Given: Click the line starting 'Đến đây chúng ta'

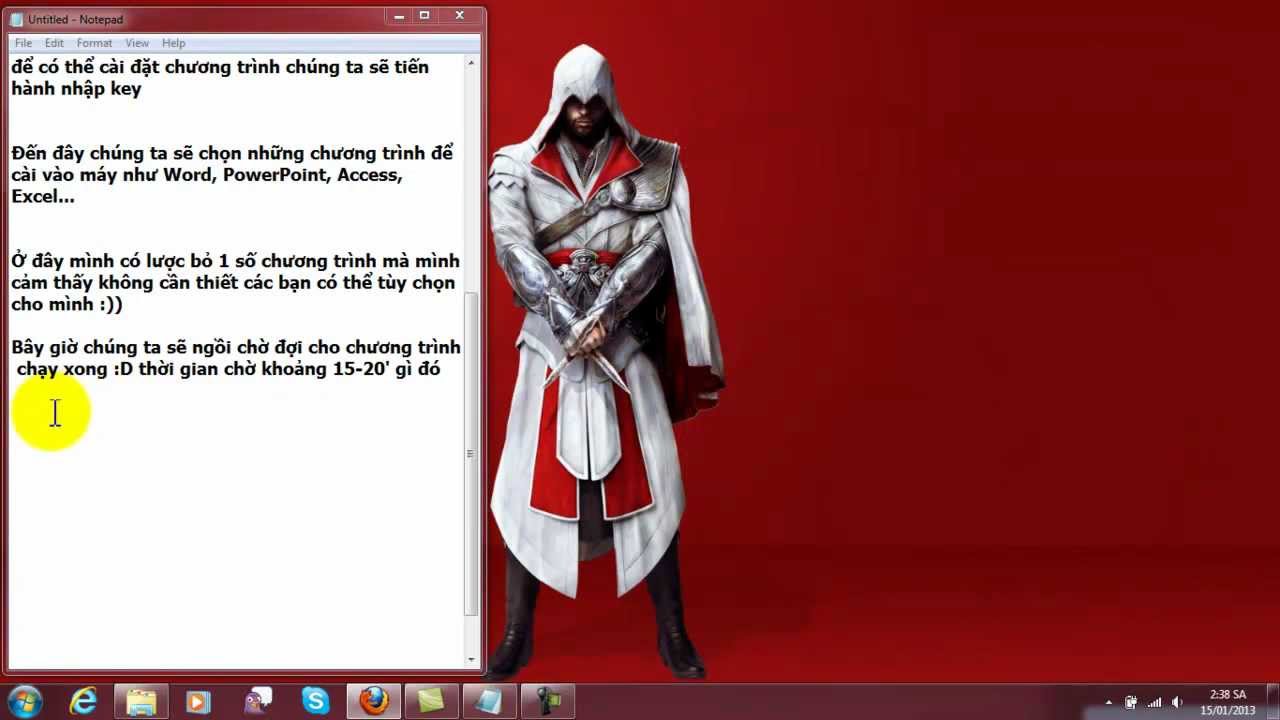Looking at the screenshot, I should pos(232,153).
